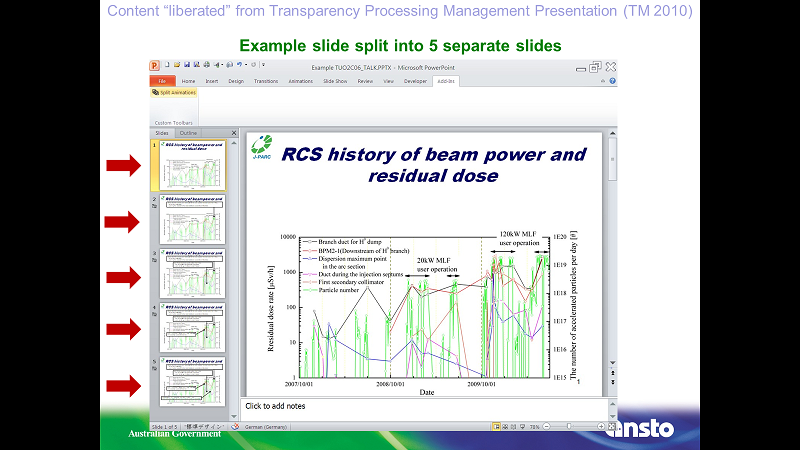Click the German (Germany) language indicator
The height and width of the screenshot is (450, 800).
262,426
